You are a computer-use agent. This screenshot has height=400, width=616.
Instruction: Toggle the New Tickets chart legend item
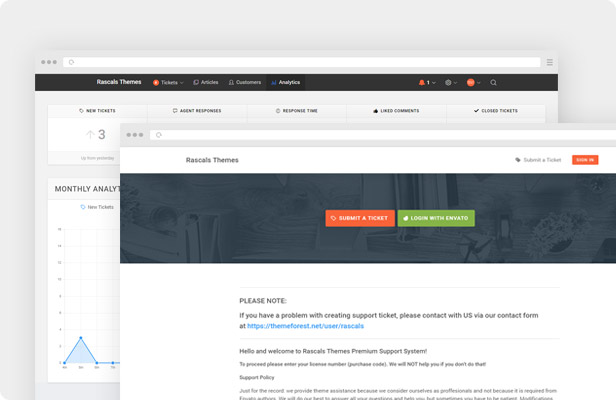(97, 207)
